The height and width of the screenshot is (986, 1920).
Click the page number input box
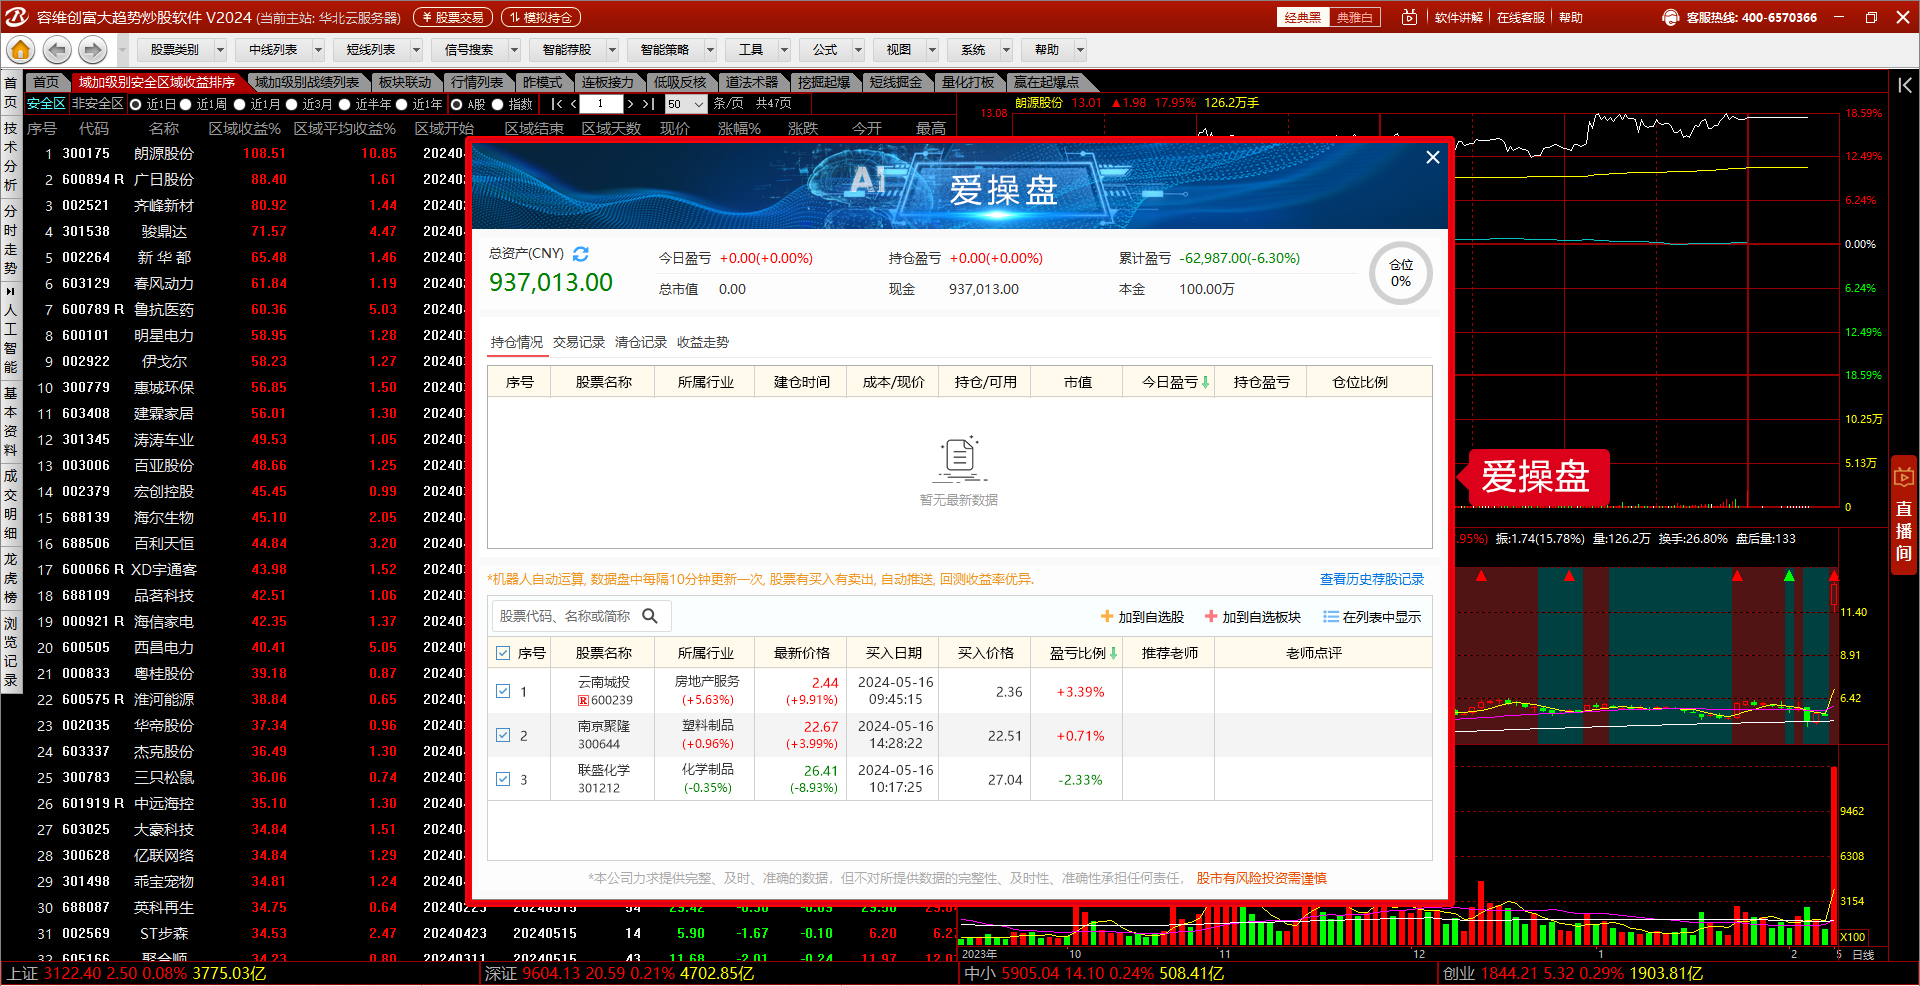(601, 104)
